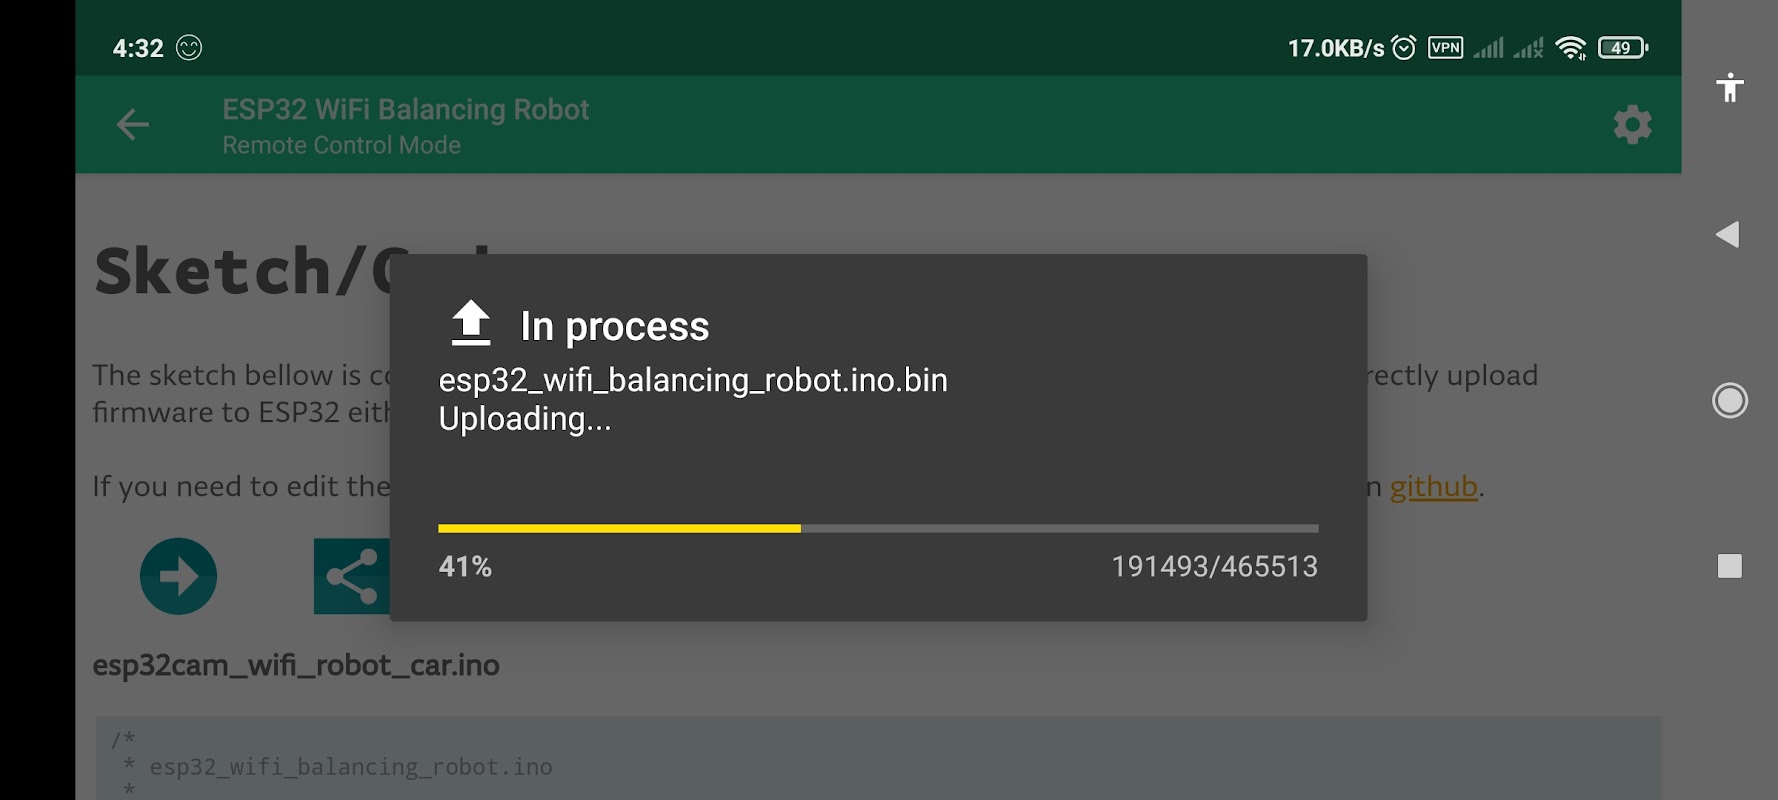
Task: Tap the code block containing esp32_wifi_balancing_robot.ino
Action: click(x=879, y=757)
